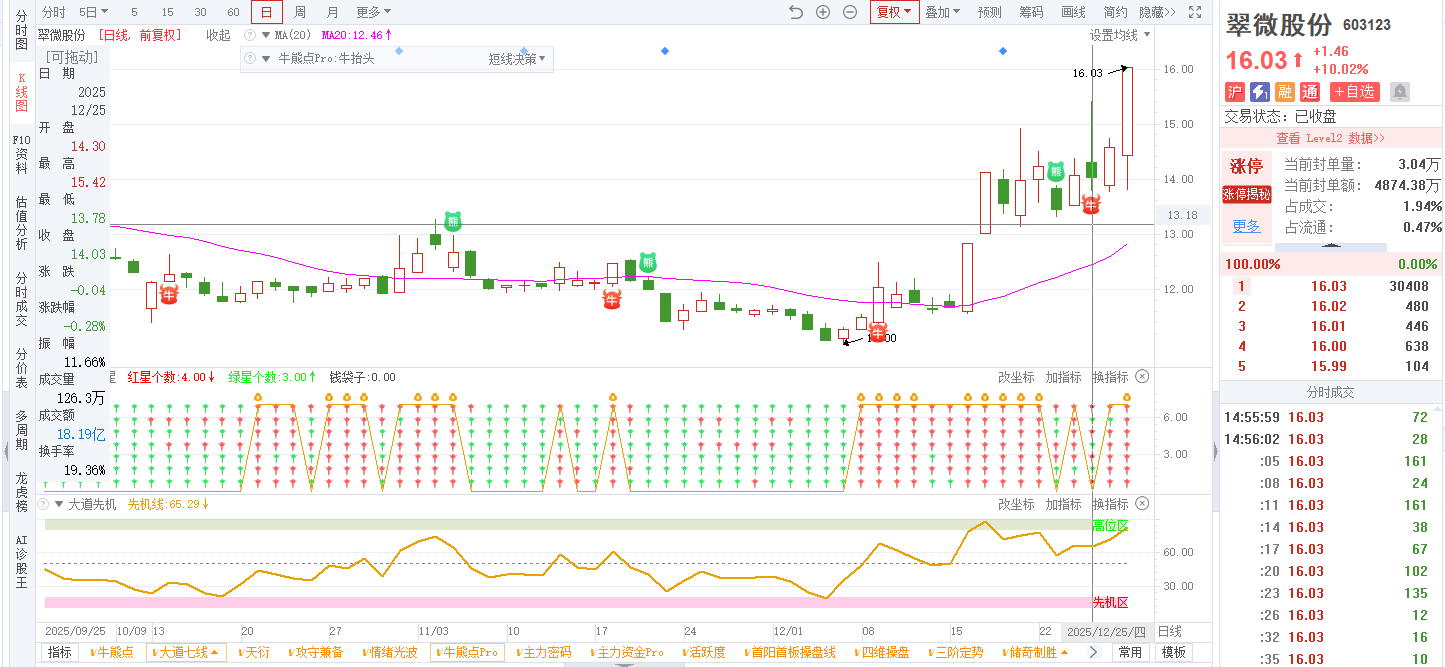Click the price alert bell icon

coord(1400,92)
